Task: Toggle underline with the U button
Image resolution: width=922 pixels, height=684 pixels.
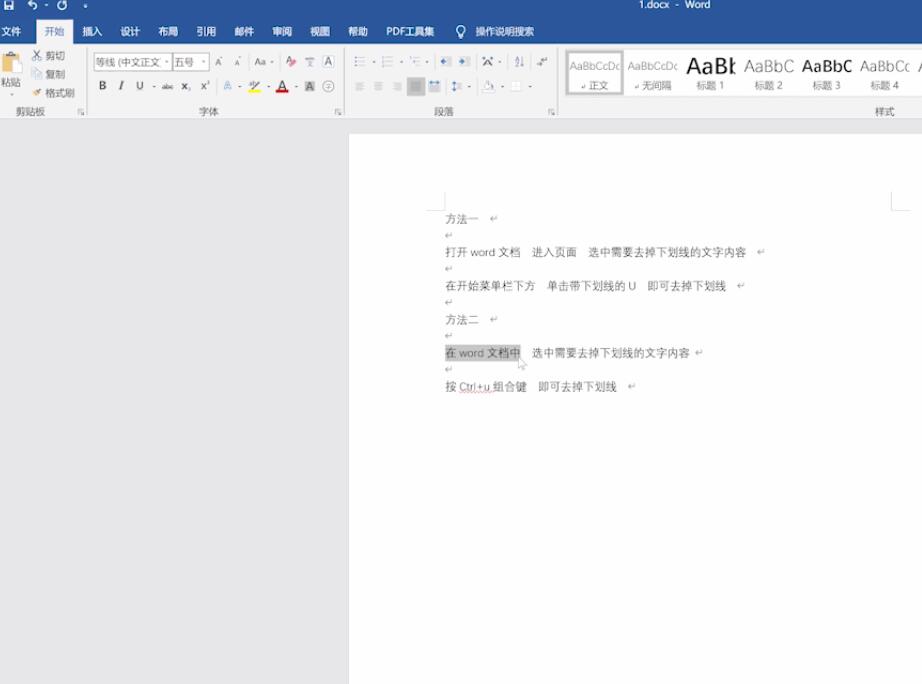Action: 140,86
